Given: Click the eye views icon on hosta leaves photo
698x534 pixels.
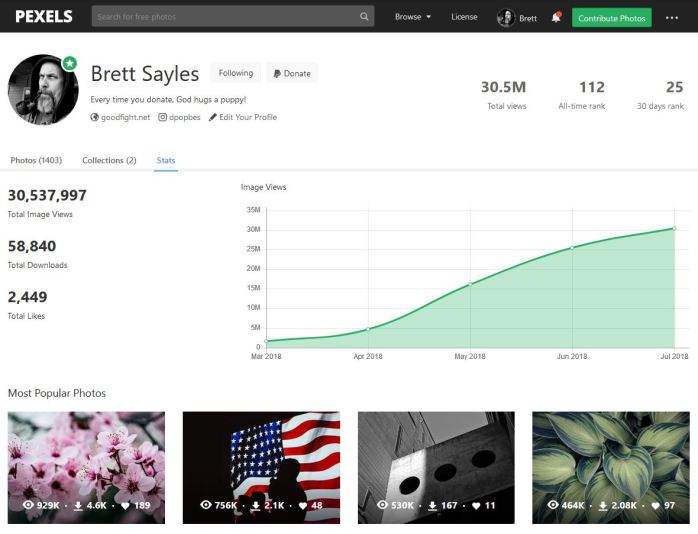Looking at the screenshot, I should (x=555, y=506).
